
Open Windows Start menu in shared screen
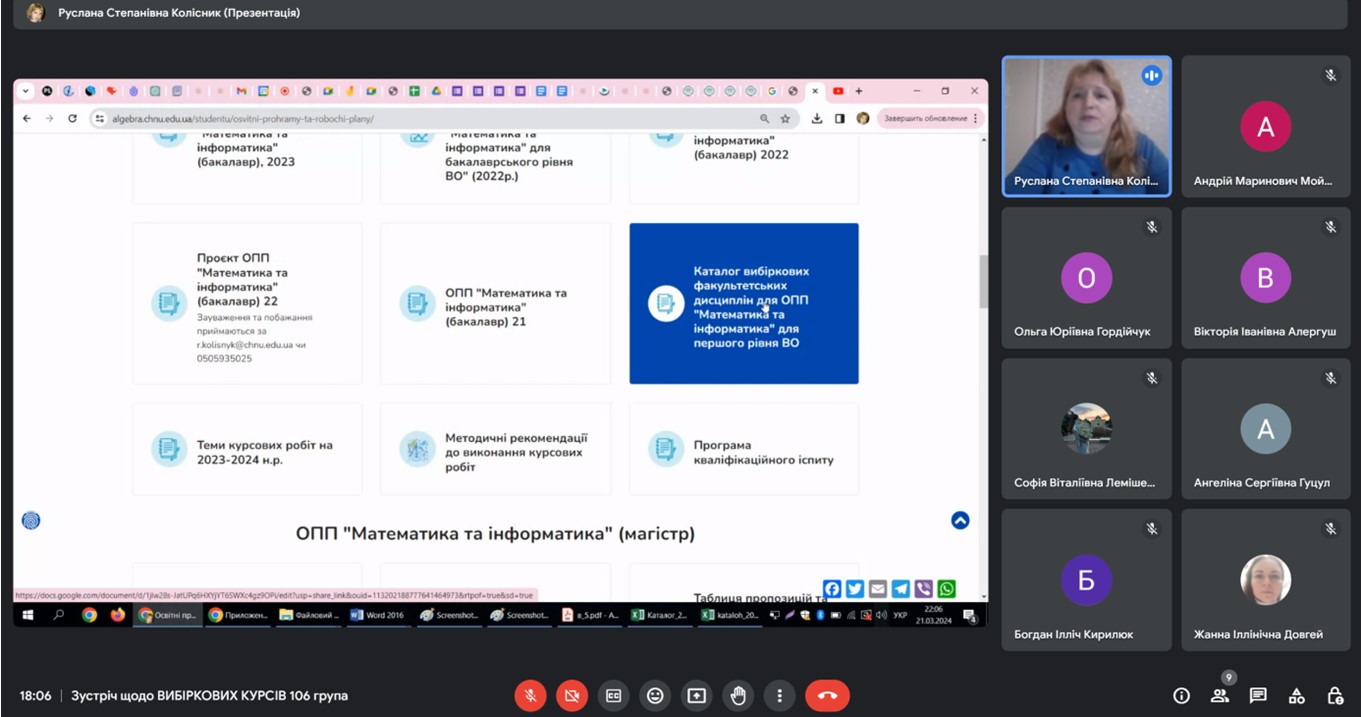28,615
